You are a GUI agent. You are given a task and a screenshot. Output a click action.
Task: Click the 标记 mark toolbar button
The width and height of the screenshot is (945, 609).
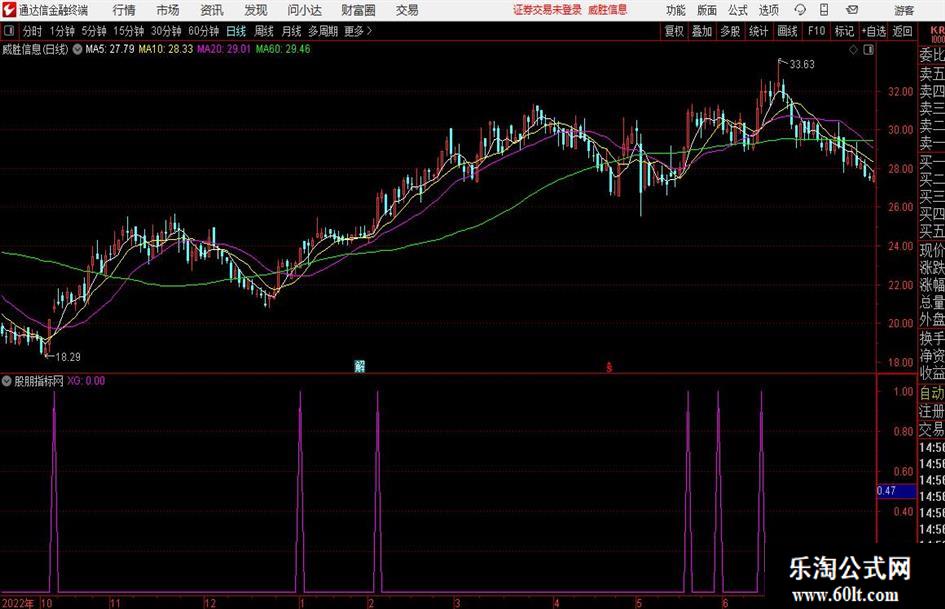coord(844,31)
